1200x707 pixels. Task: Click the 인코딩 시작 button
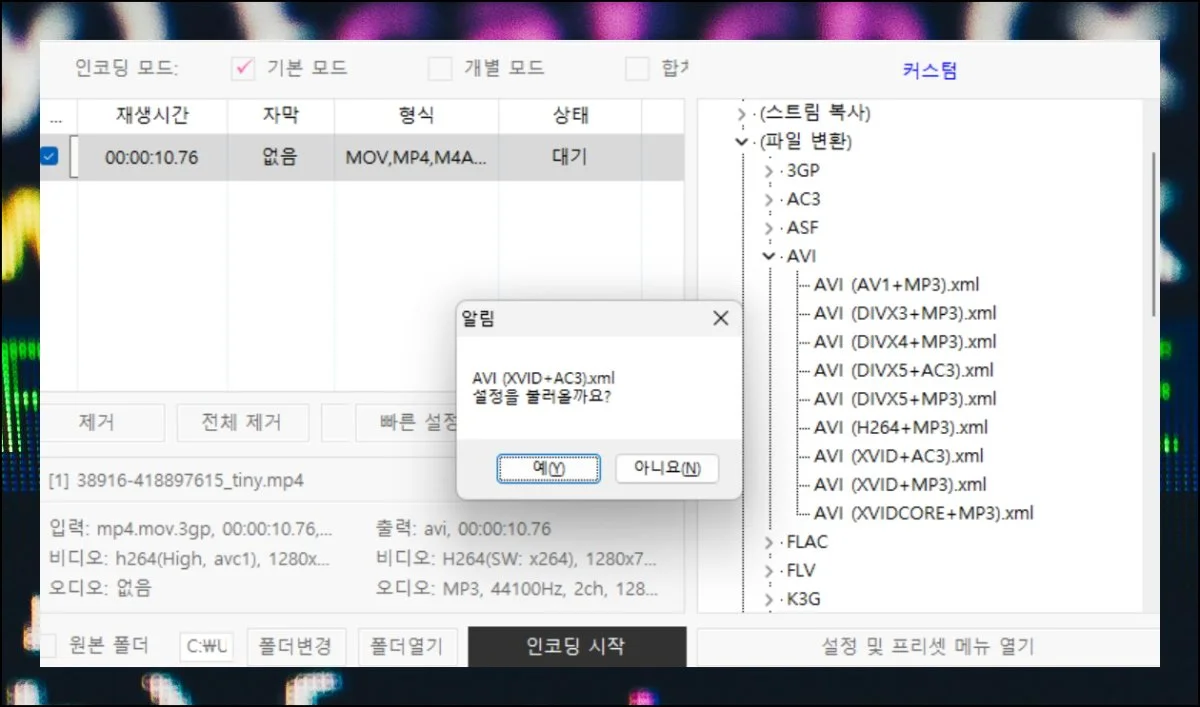coord(576,646)
